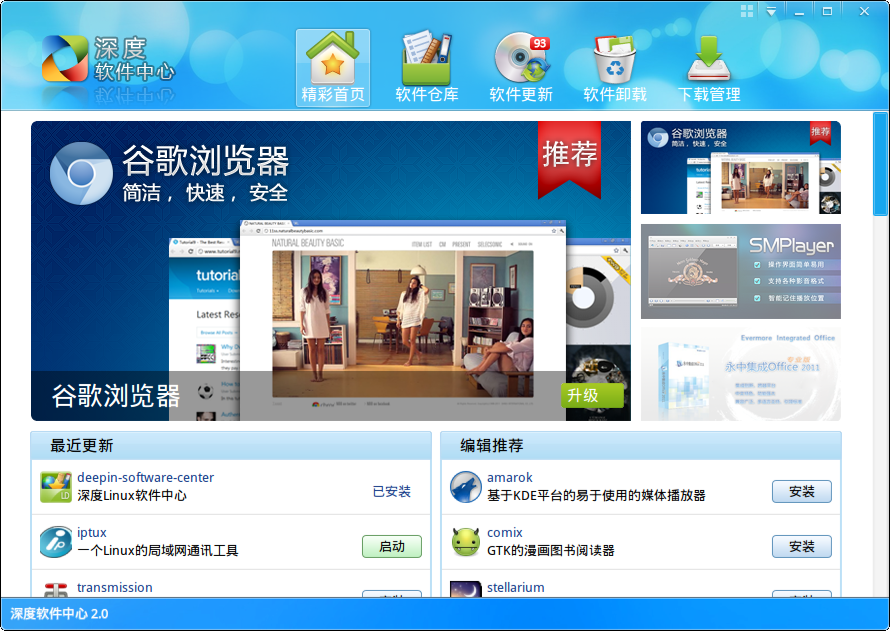Screen dimensions: 890x631
Task: Click the grid icon in title bar
Action: coord(747,11)
